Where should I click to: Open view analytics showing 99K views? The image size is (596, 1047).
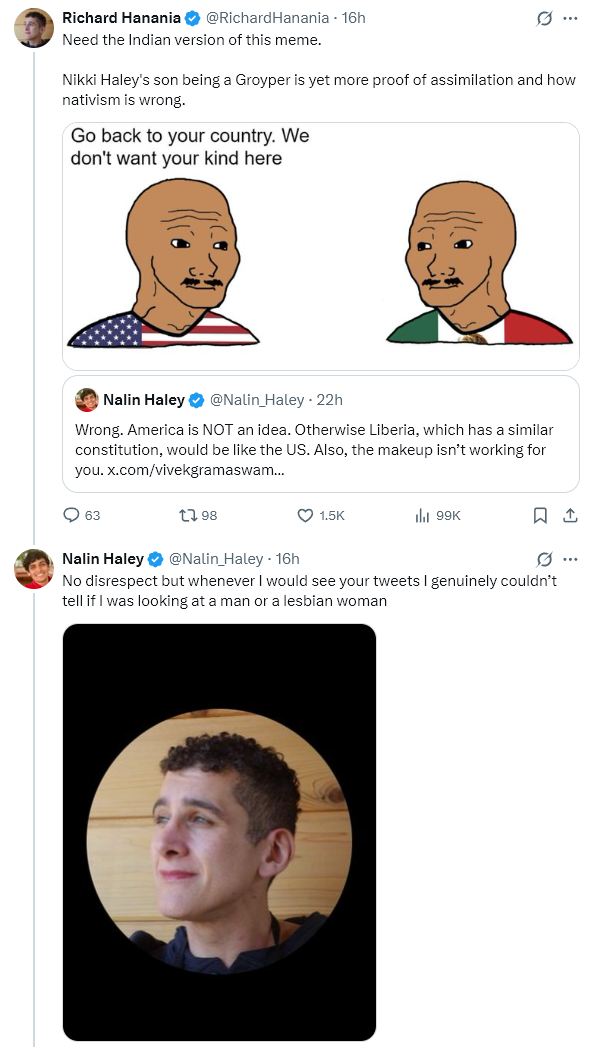(x=422, y=515)
